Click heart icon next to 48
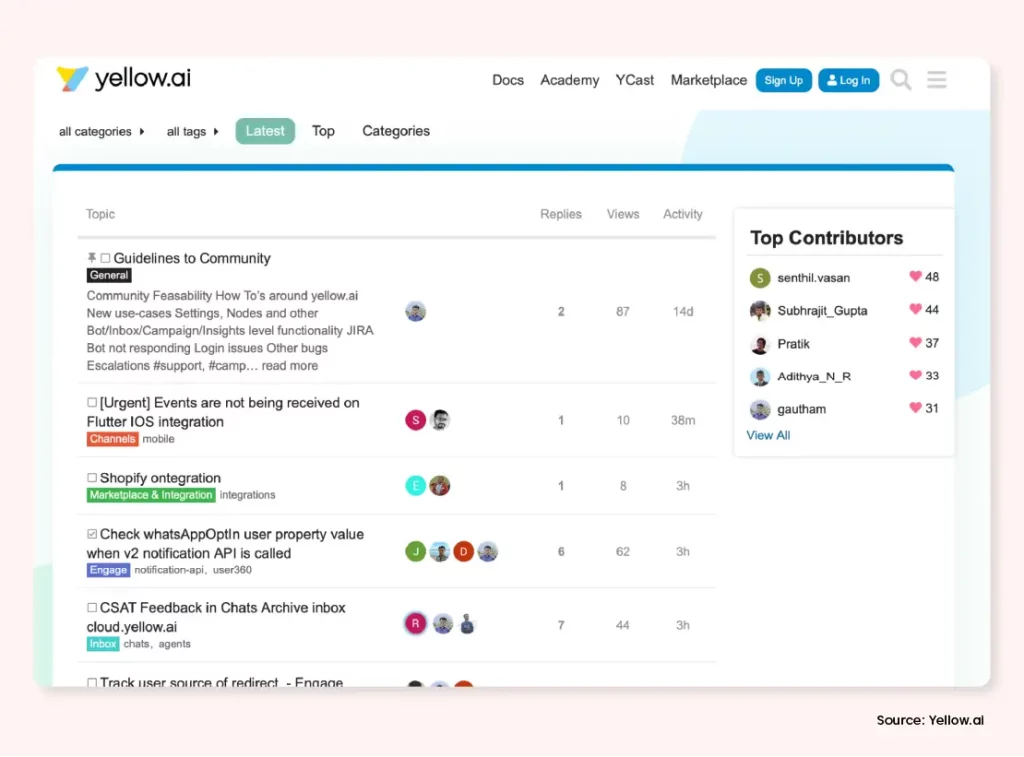Image resolution: width=1024 pixels, height=757 pixels. tap(915, 276)
